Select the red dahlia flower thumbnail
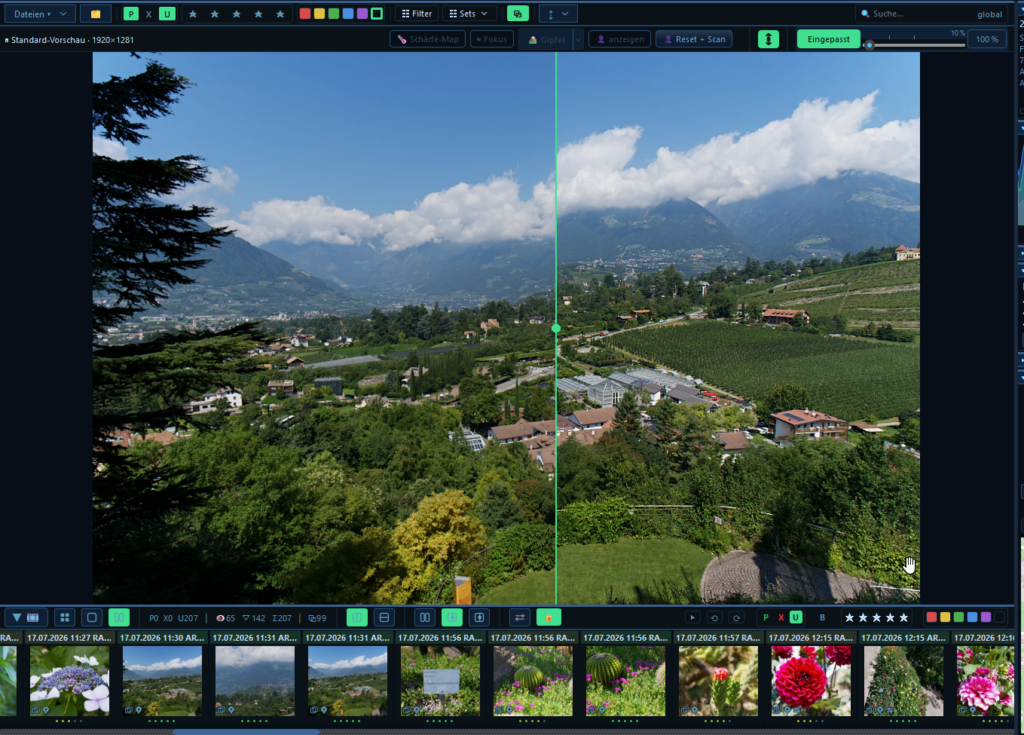 (810, 681)
